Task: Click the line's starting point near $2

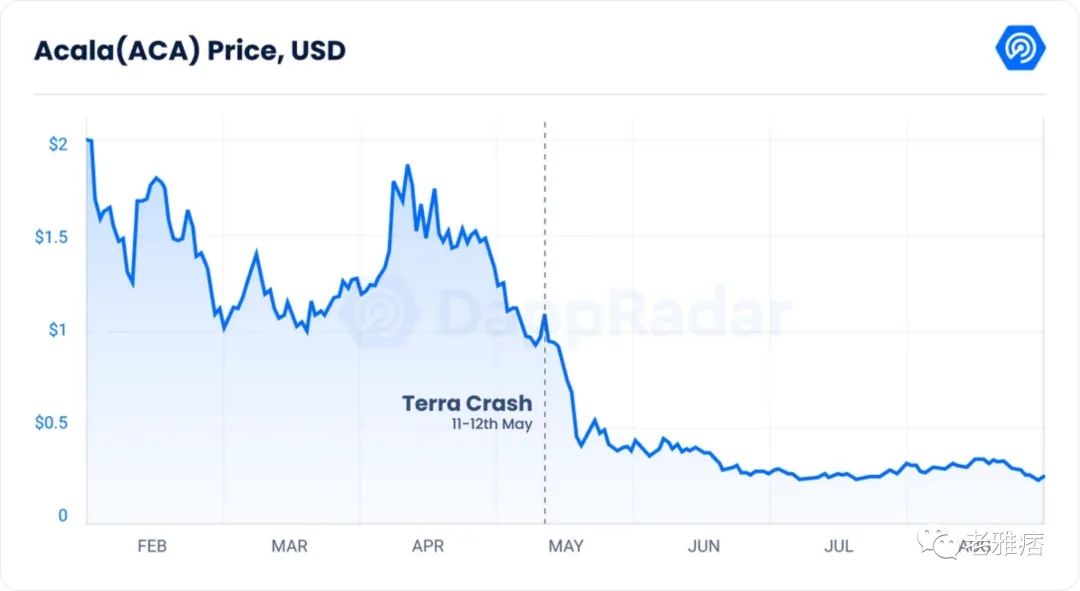Action: [x=88, y=140]
